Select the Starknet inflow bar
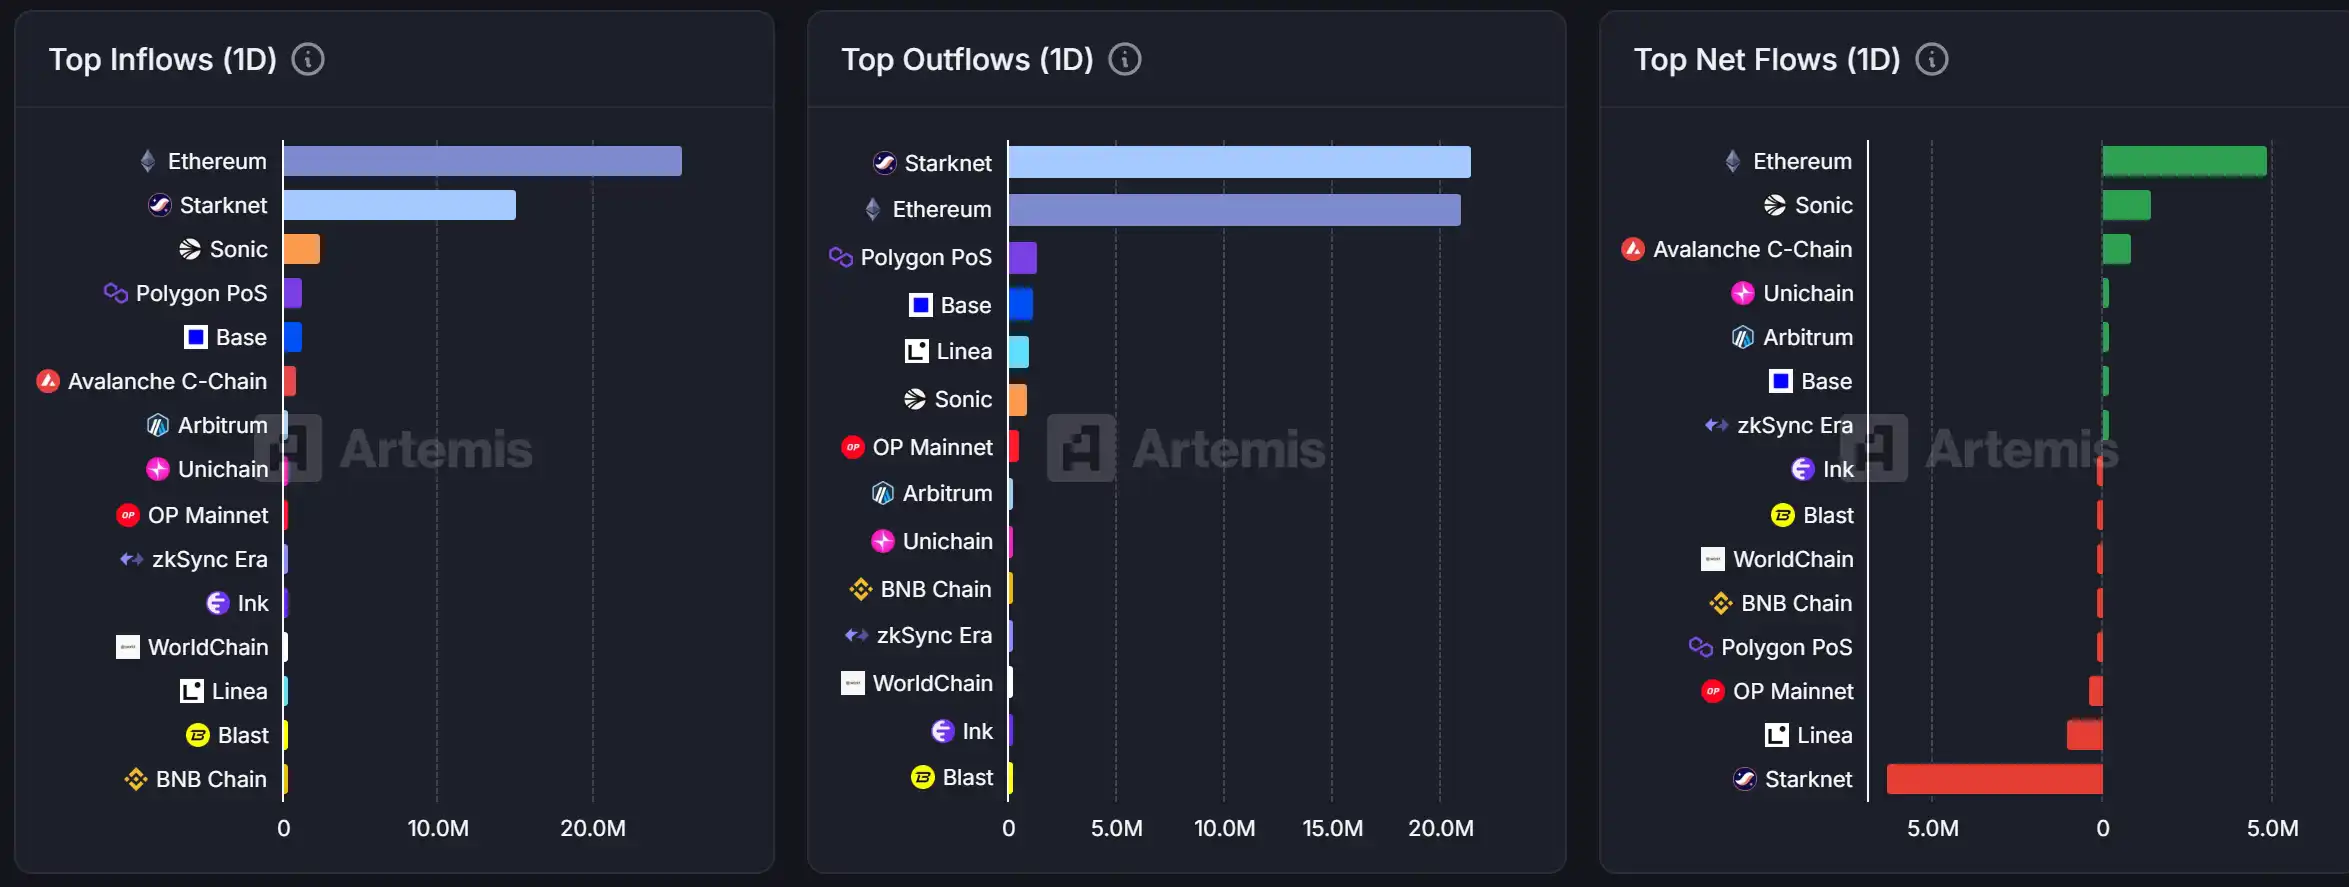 [399, 205]
